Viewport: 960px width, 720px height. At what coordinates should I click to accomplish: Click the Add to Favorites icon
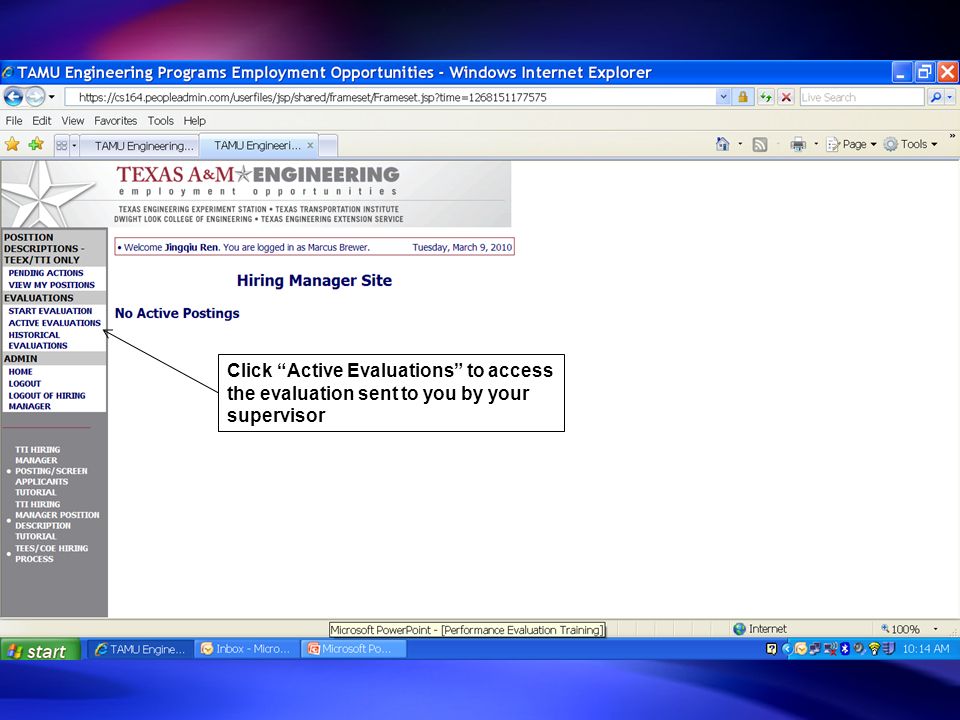[x=36, y=144]
